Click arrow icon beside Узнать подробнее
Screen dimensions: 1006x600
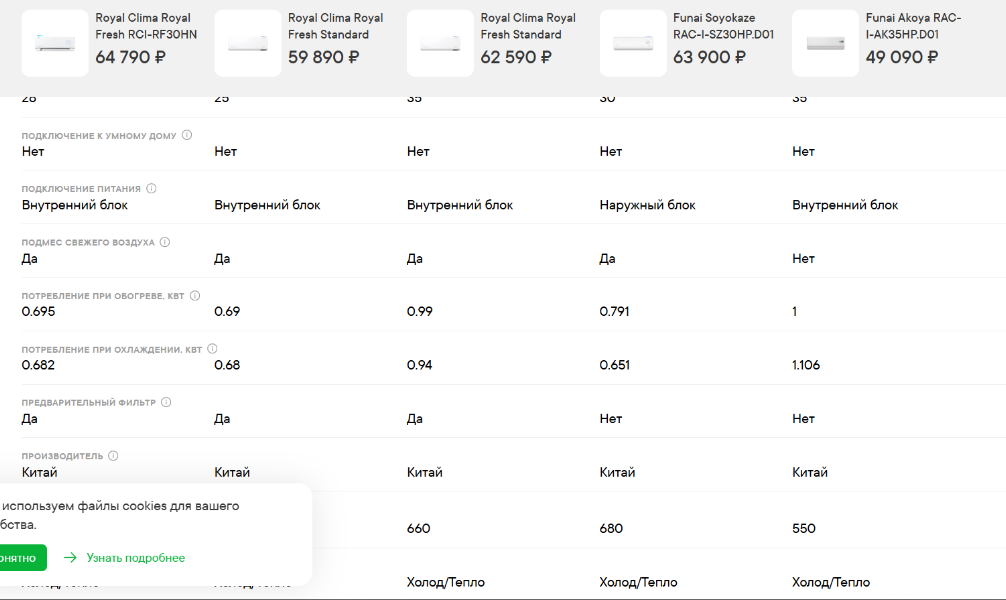[x=70, y=558]
